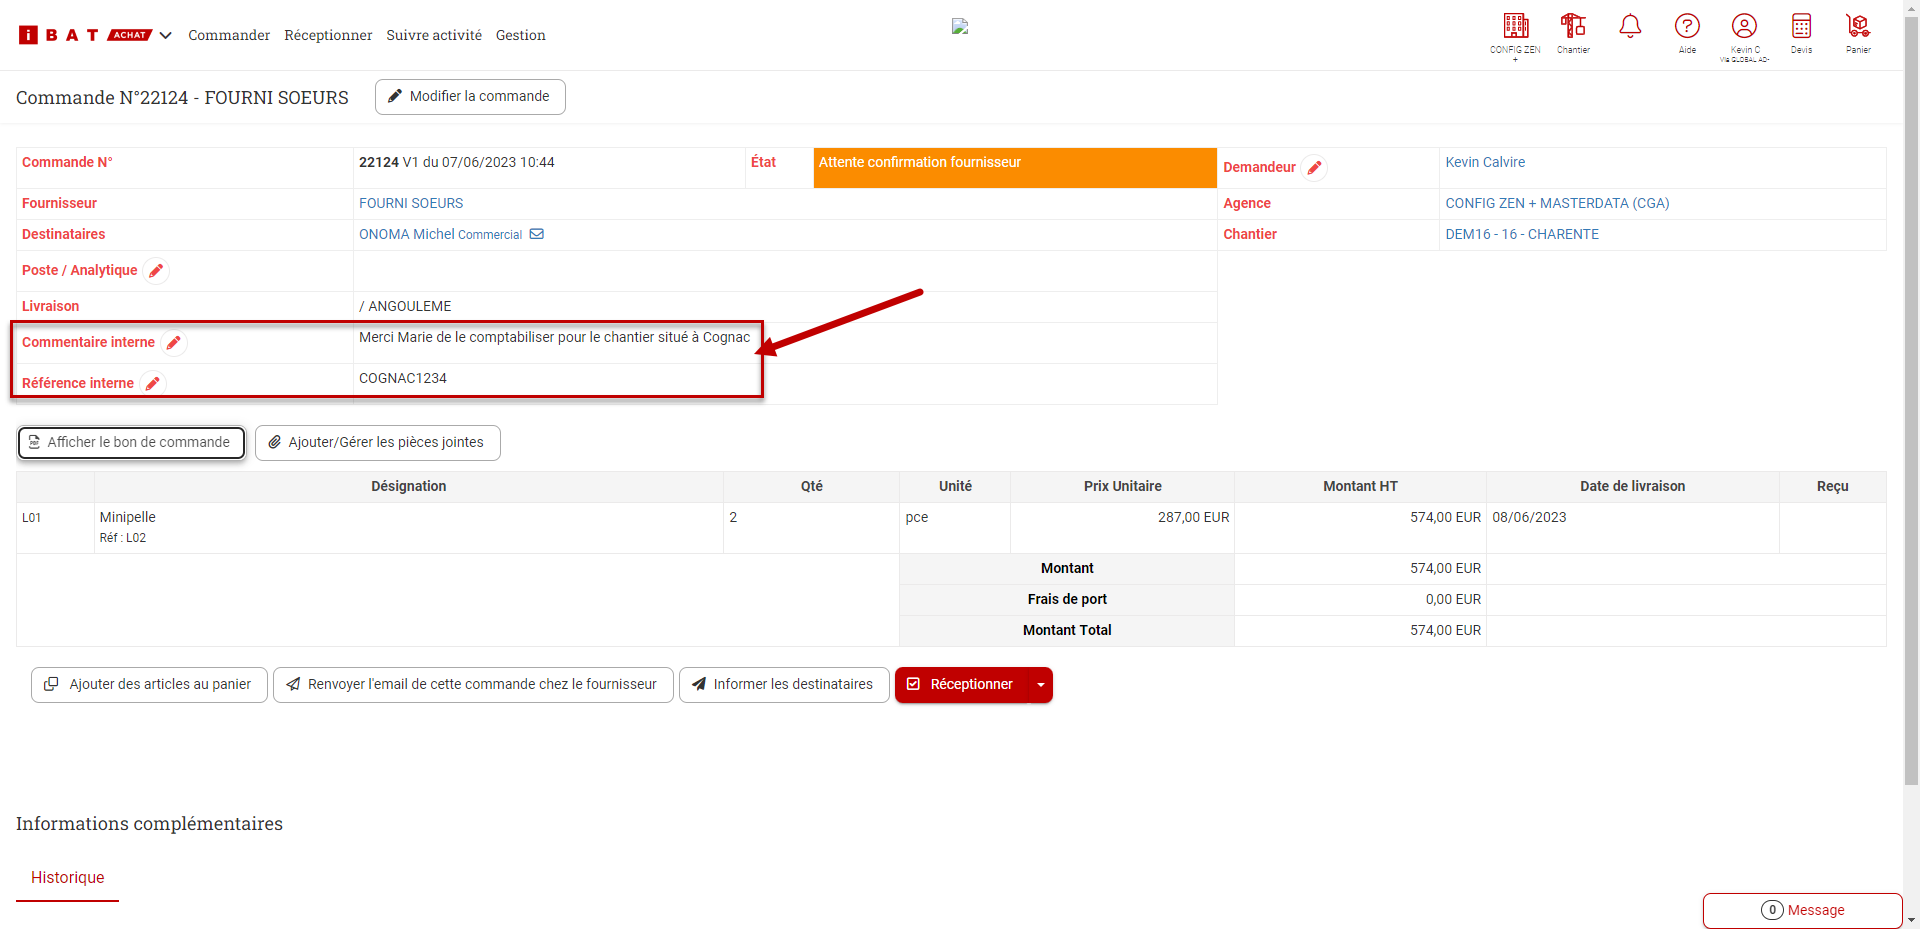This screenshot has height=929, width=1920.
Task: Expand the Réceptionner dropdown arrow
Action: coord(1041,685)
